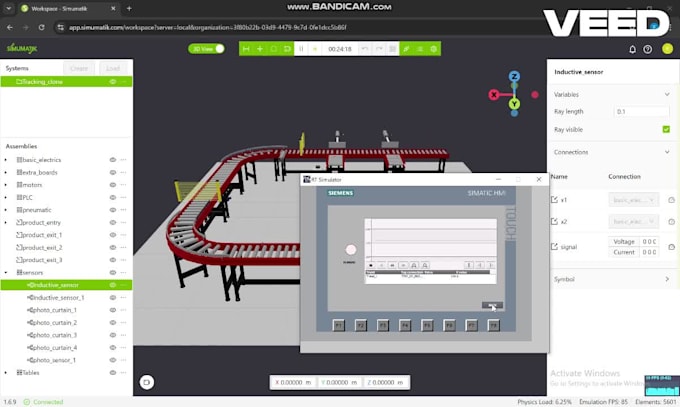
Task: Expand the Tables tree node
Action: click(6, 373)
